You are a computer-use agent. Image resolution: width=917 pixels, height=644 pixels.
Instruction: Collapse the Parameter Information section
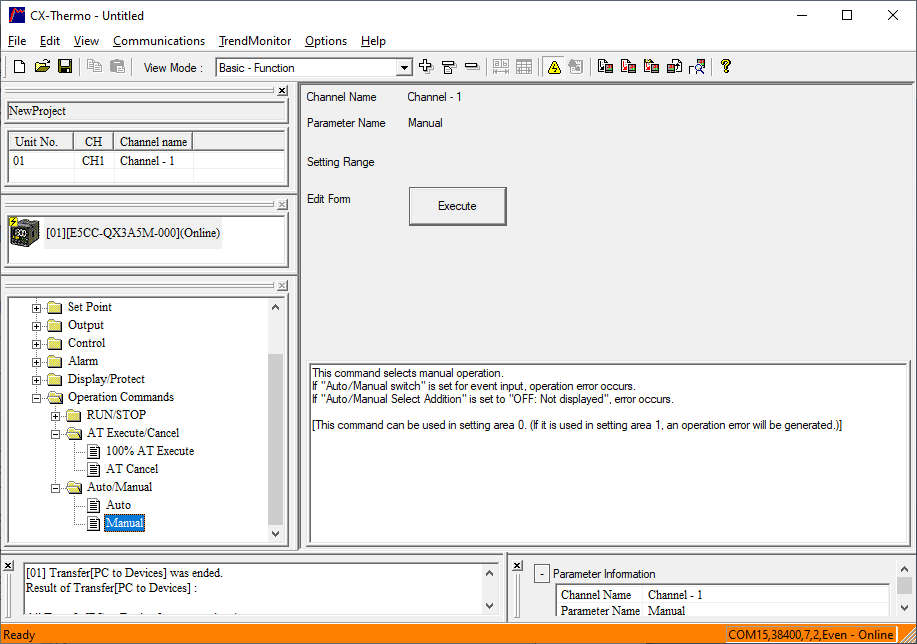click(542, 574)
